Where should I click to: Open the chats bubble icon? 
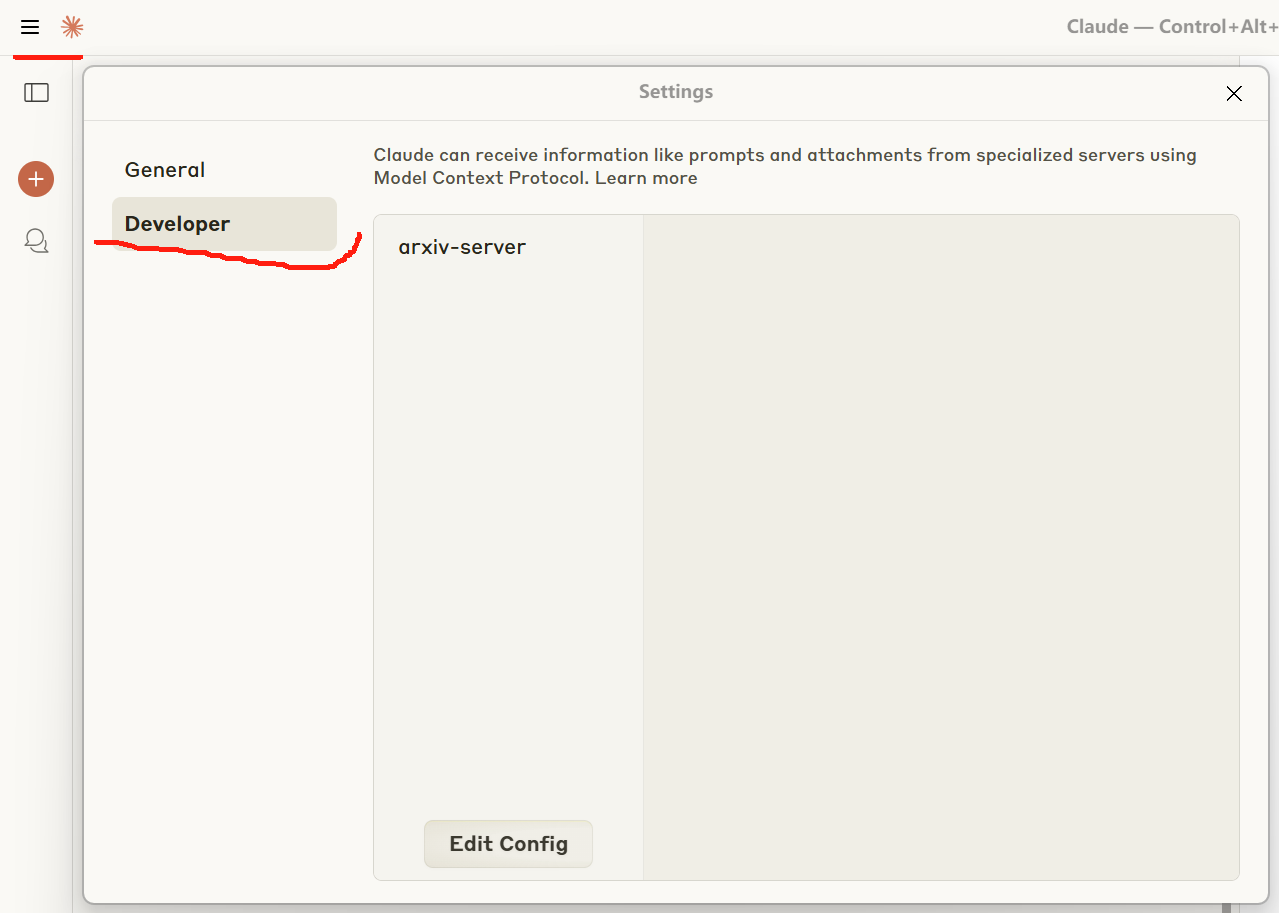tap(37, 241)
